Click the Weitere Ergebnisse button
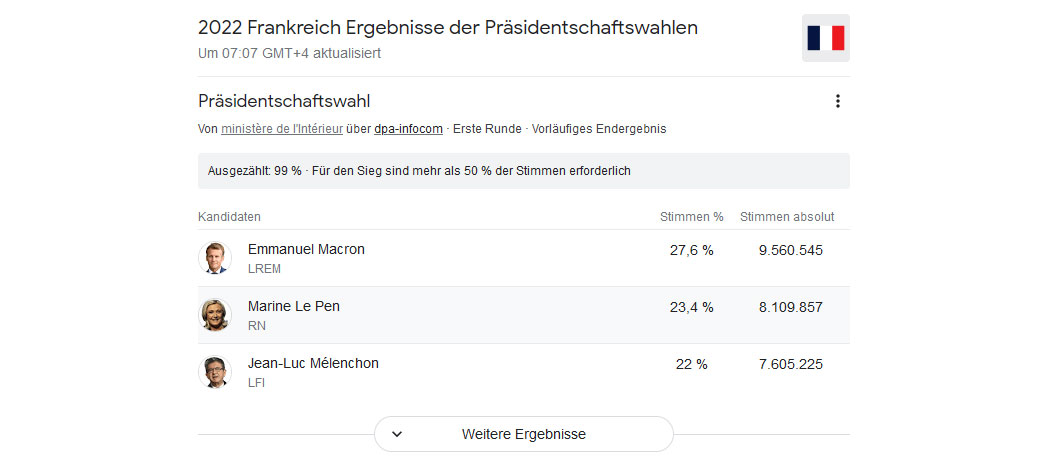The width and height of the screenshot is (1050, 462). click(524, 434)
